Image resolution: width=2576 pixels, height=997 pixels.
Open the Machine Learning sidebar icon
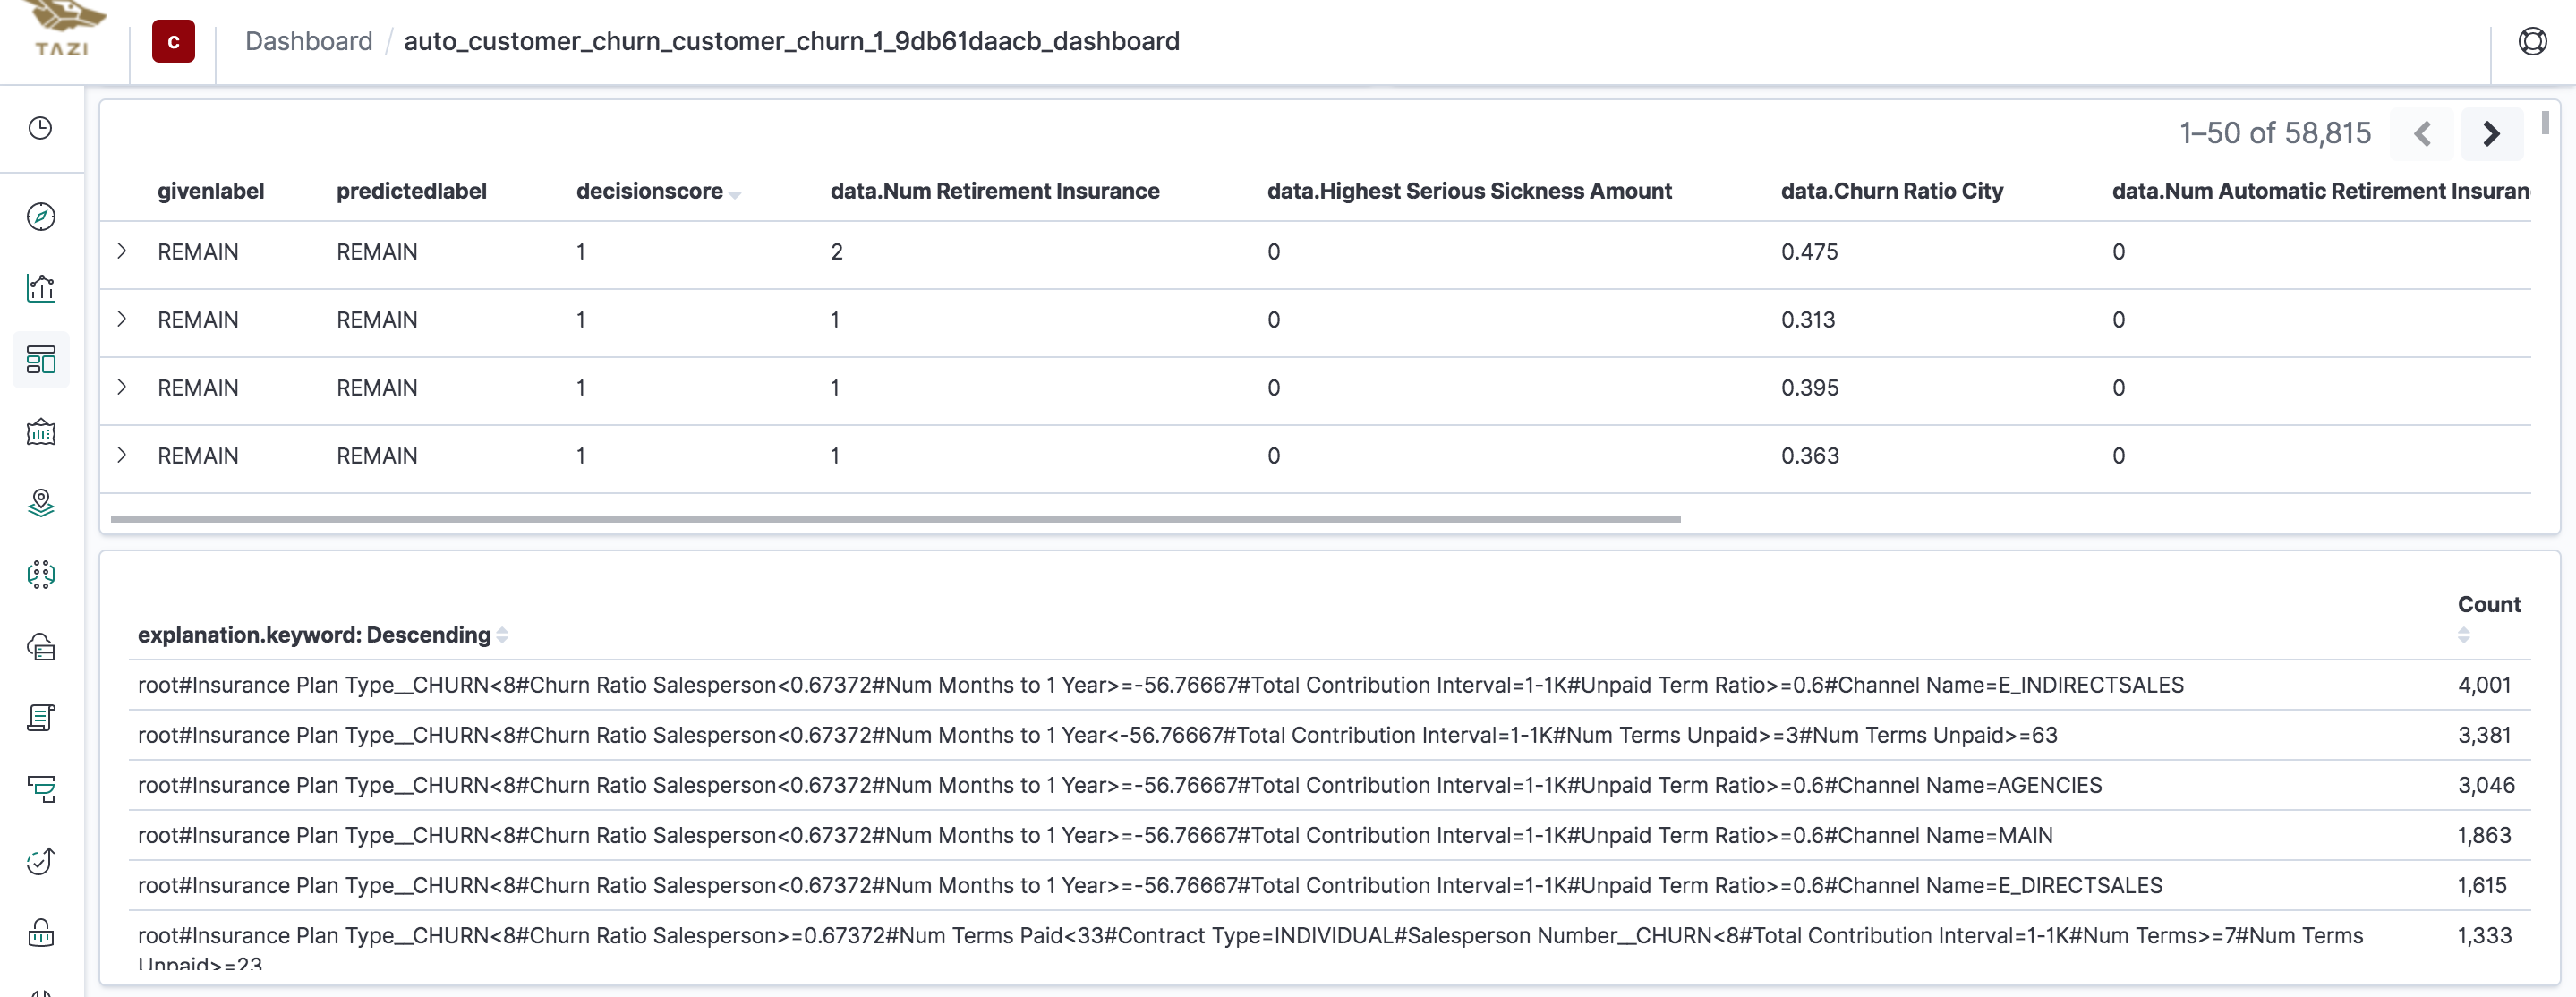(x=40, y=574)
